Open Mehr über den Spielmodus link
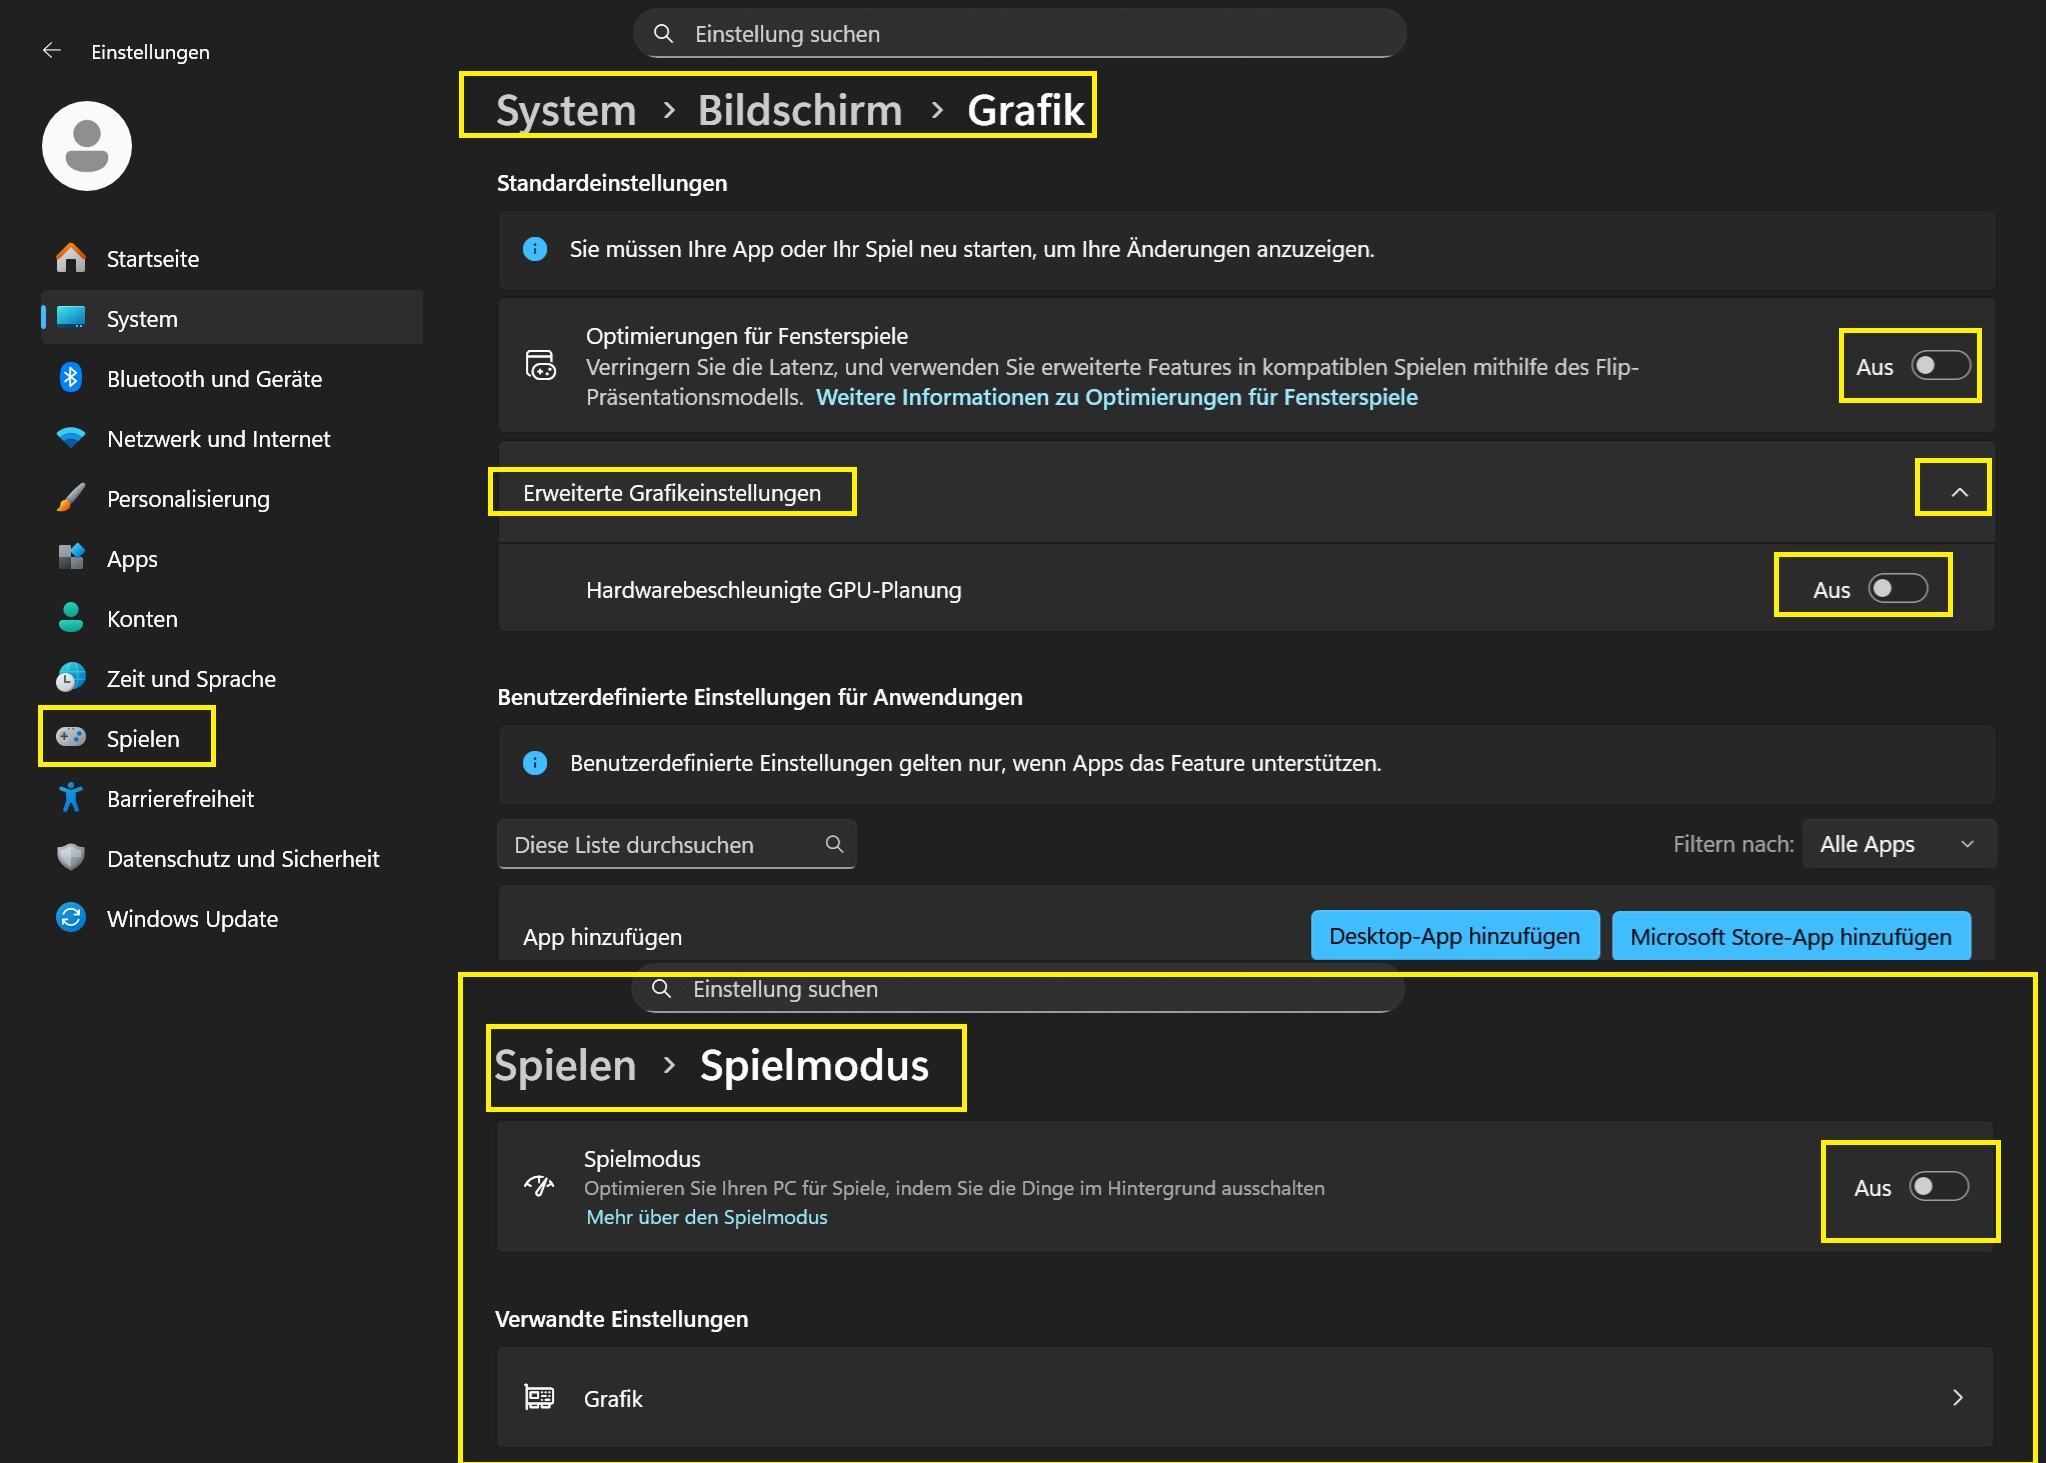The width and height of the screenshot is (2046, 1463). pyautogui.click(x=706, y=1217)
